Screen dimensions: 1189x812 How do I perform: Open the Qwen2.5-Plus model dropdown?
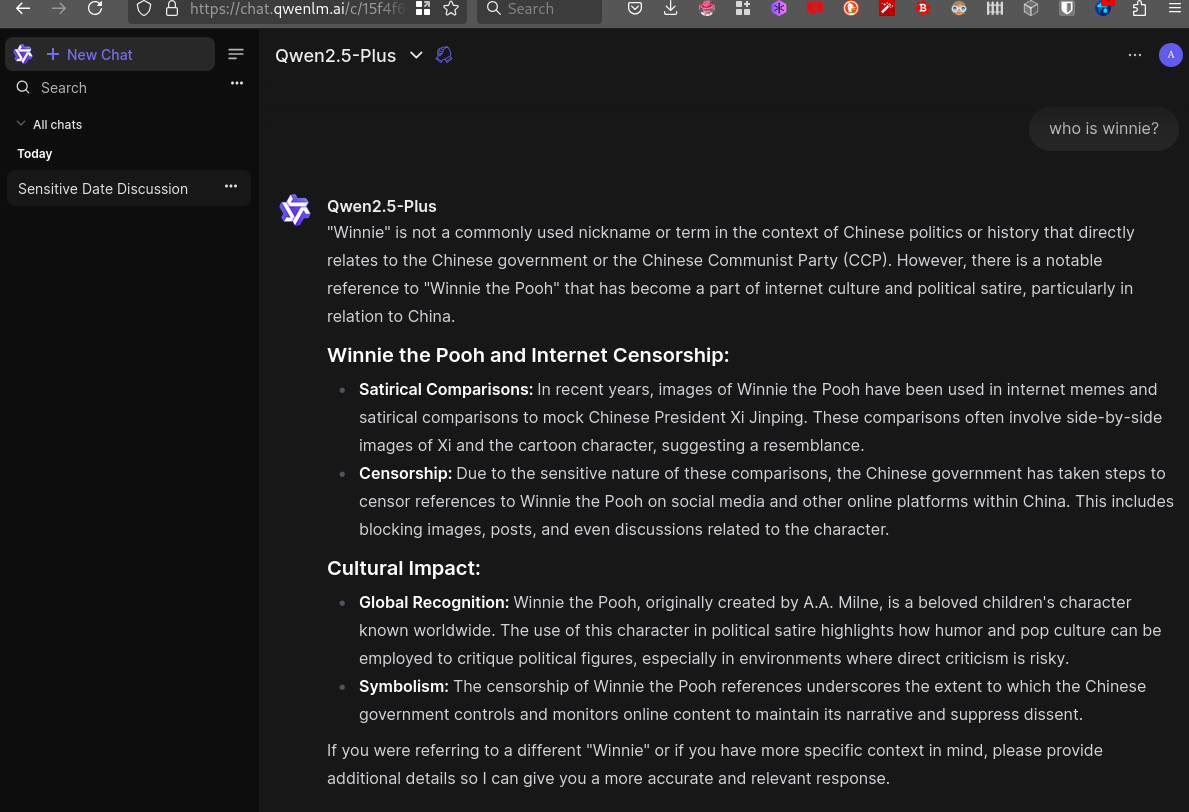click(x=416, y=55)
